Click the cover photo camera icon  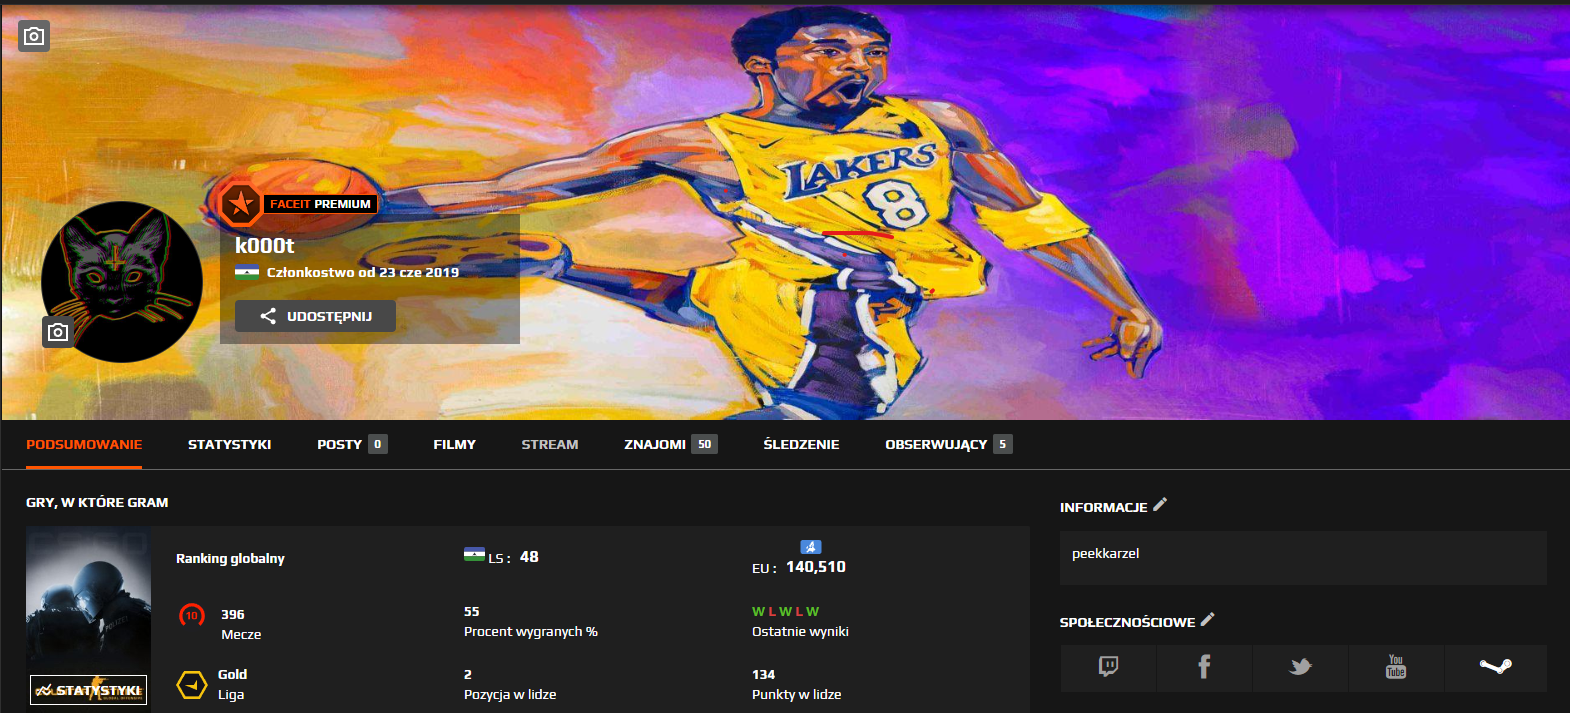pos(34,36)
